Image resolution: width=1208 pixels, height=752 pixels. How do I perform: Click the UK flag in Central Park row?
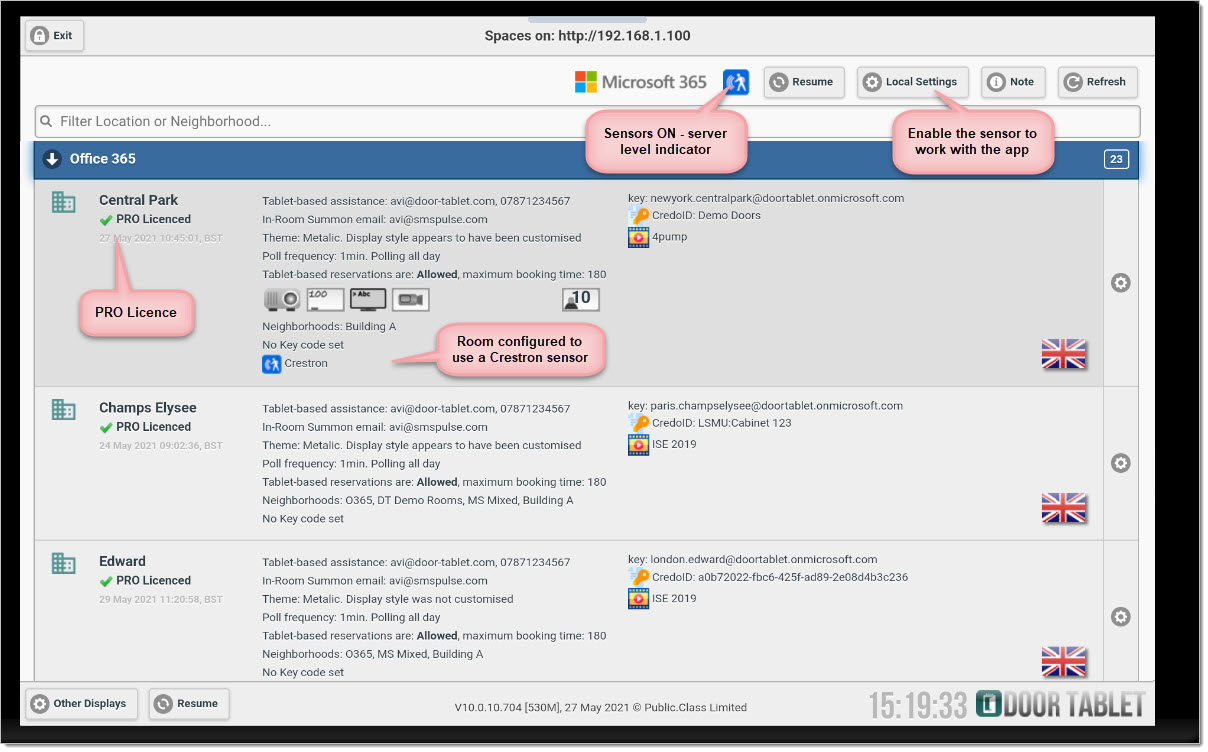point(1064,354)
